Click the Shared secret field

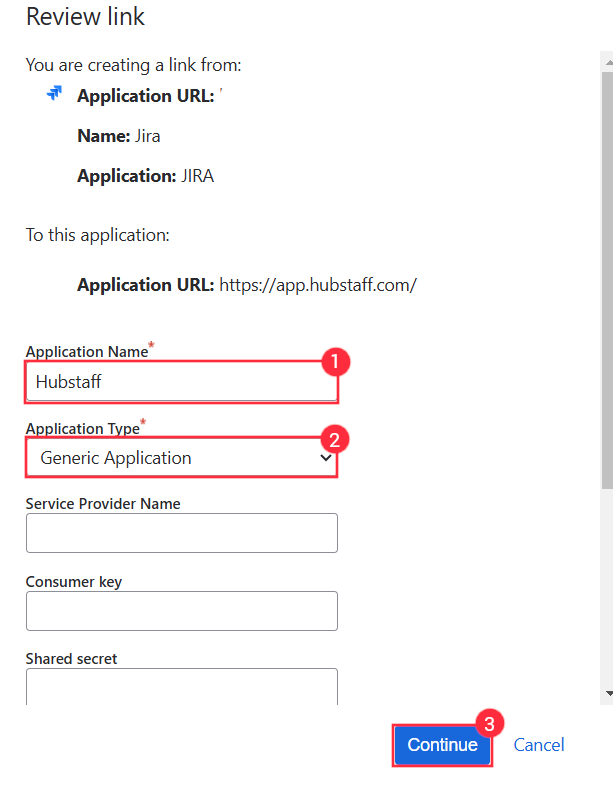point(182,686)
